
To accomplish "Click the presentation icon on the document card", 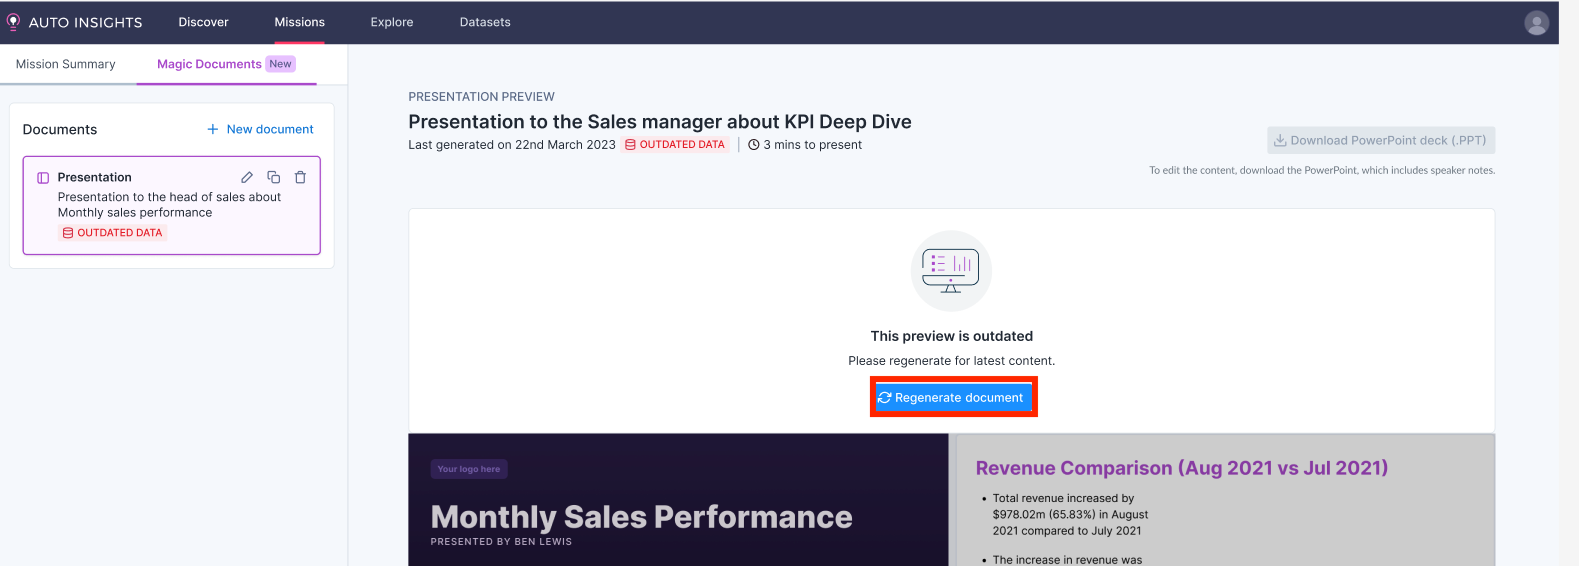I will coord(43,178).
